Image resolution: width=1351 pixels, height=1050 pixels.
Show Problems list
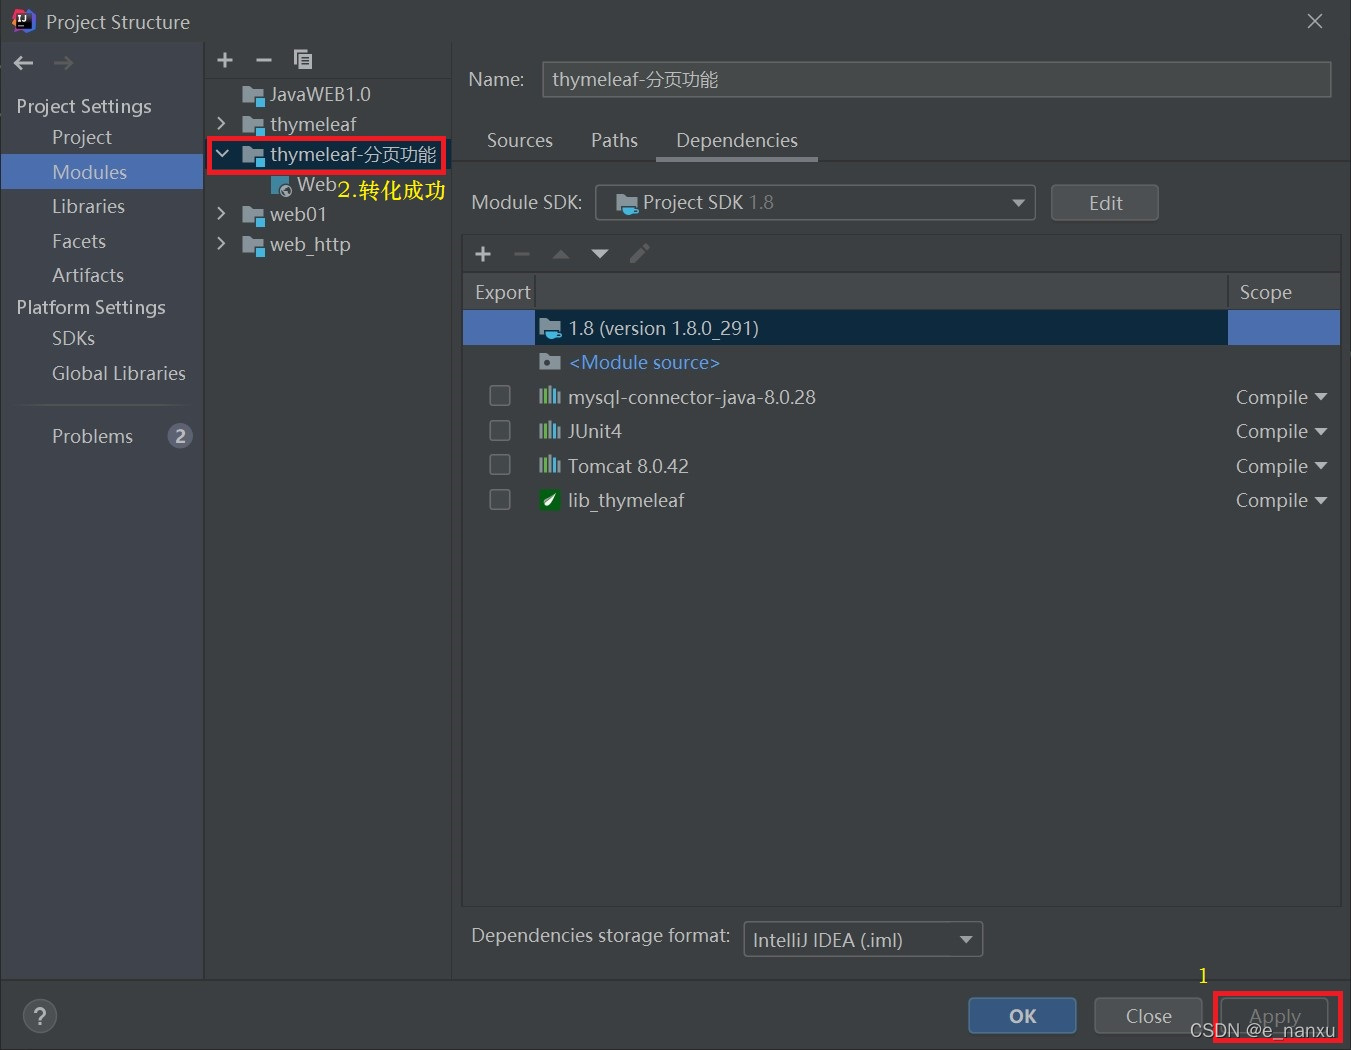click(92, 436)
